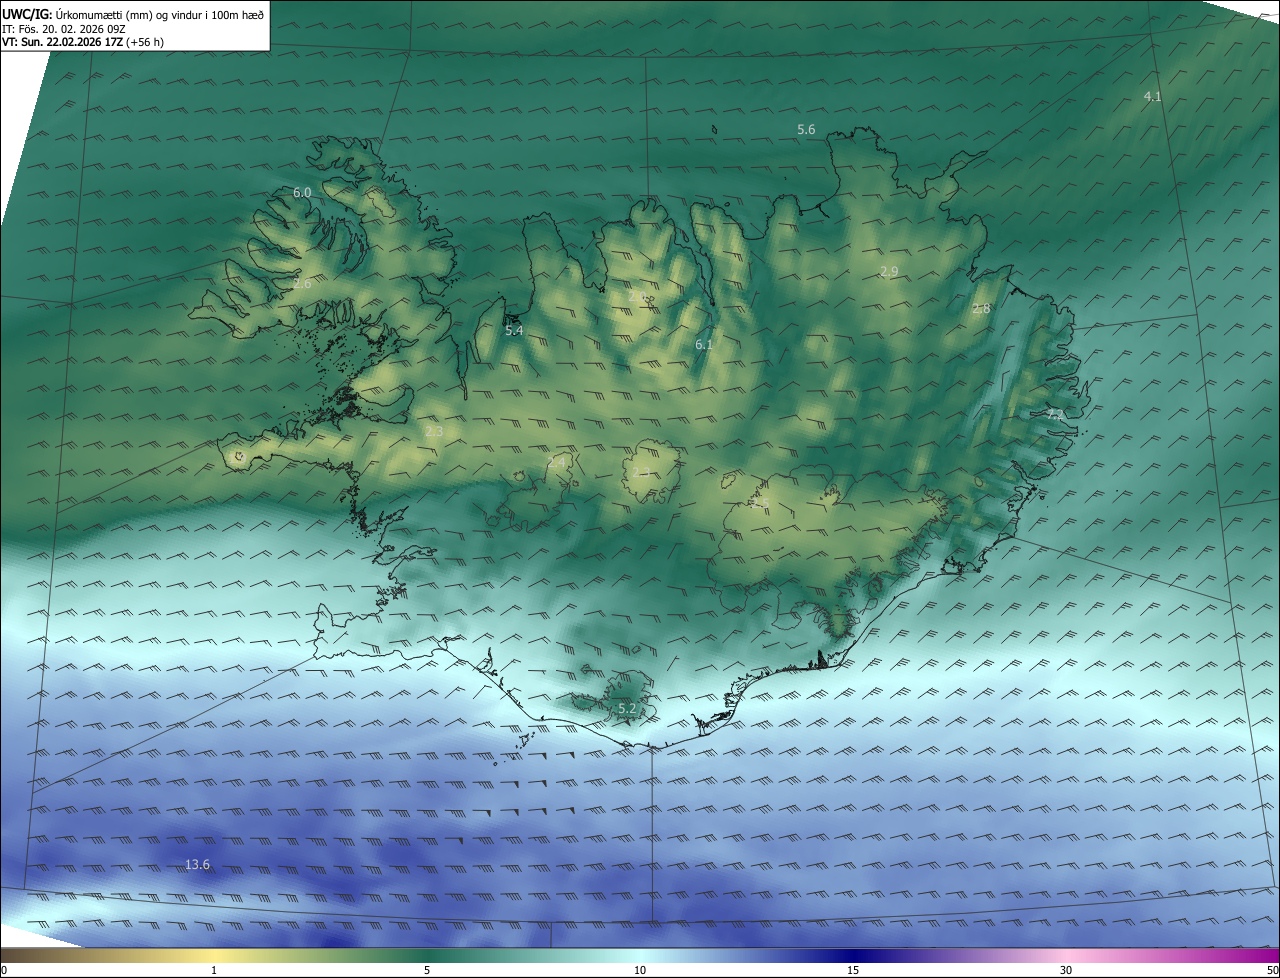This screenshot has height=978, width=1280.
Task: Click the 6.1 value label on the map
Action: (704, 344)
